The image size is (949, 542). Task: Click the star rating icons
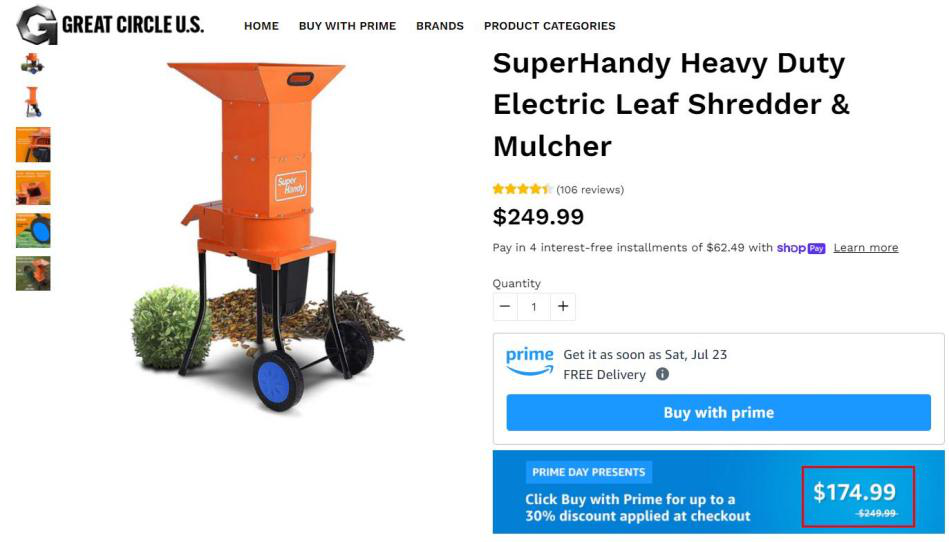(x=522, y=190)
